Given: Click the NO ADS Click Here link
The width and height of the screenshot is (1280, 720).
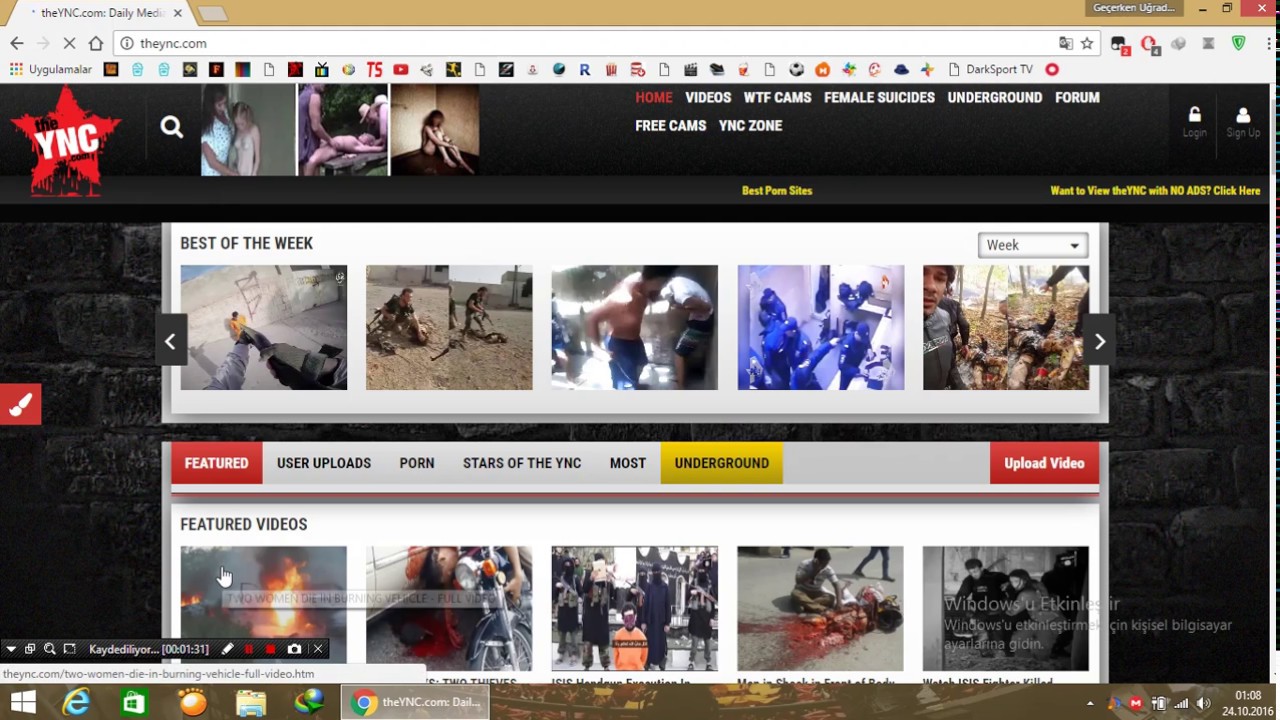Looking at the screenshot, I should (1155, 190).
